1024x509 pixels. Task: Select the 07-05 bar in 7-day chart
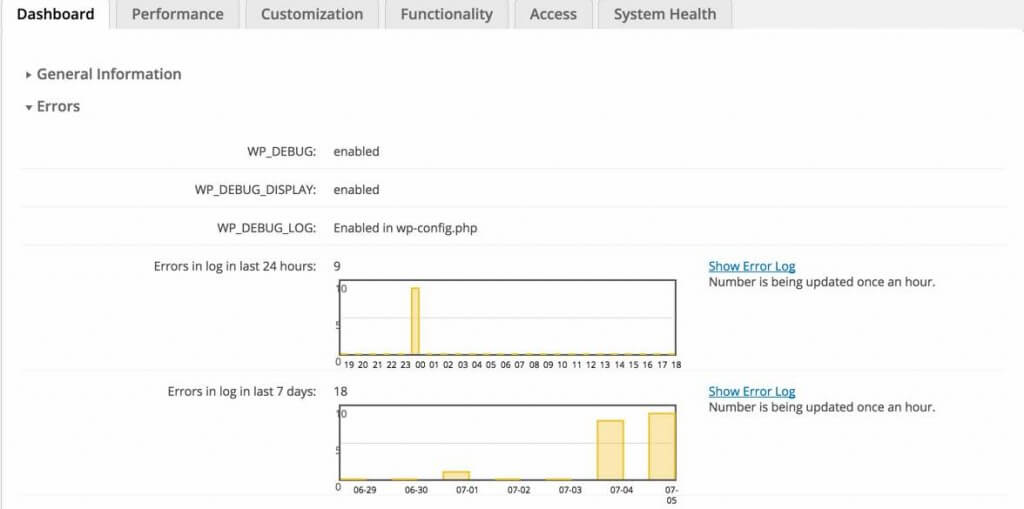tap(661, 446)
